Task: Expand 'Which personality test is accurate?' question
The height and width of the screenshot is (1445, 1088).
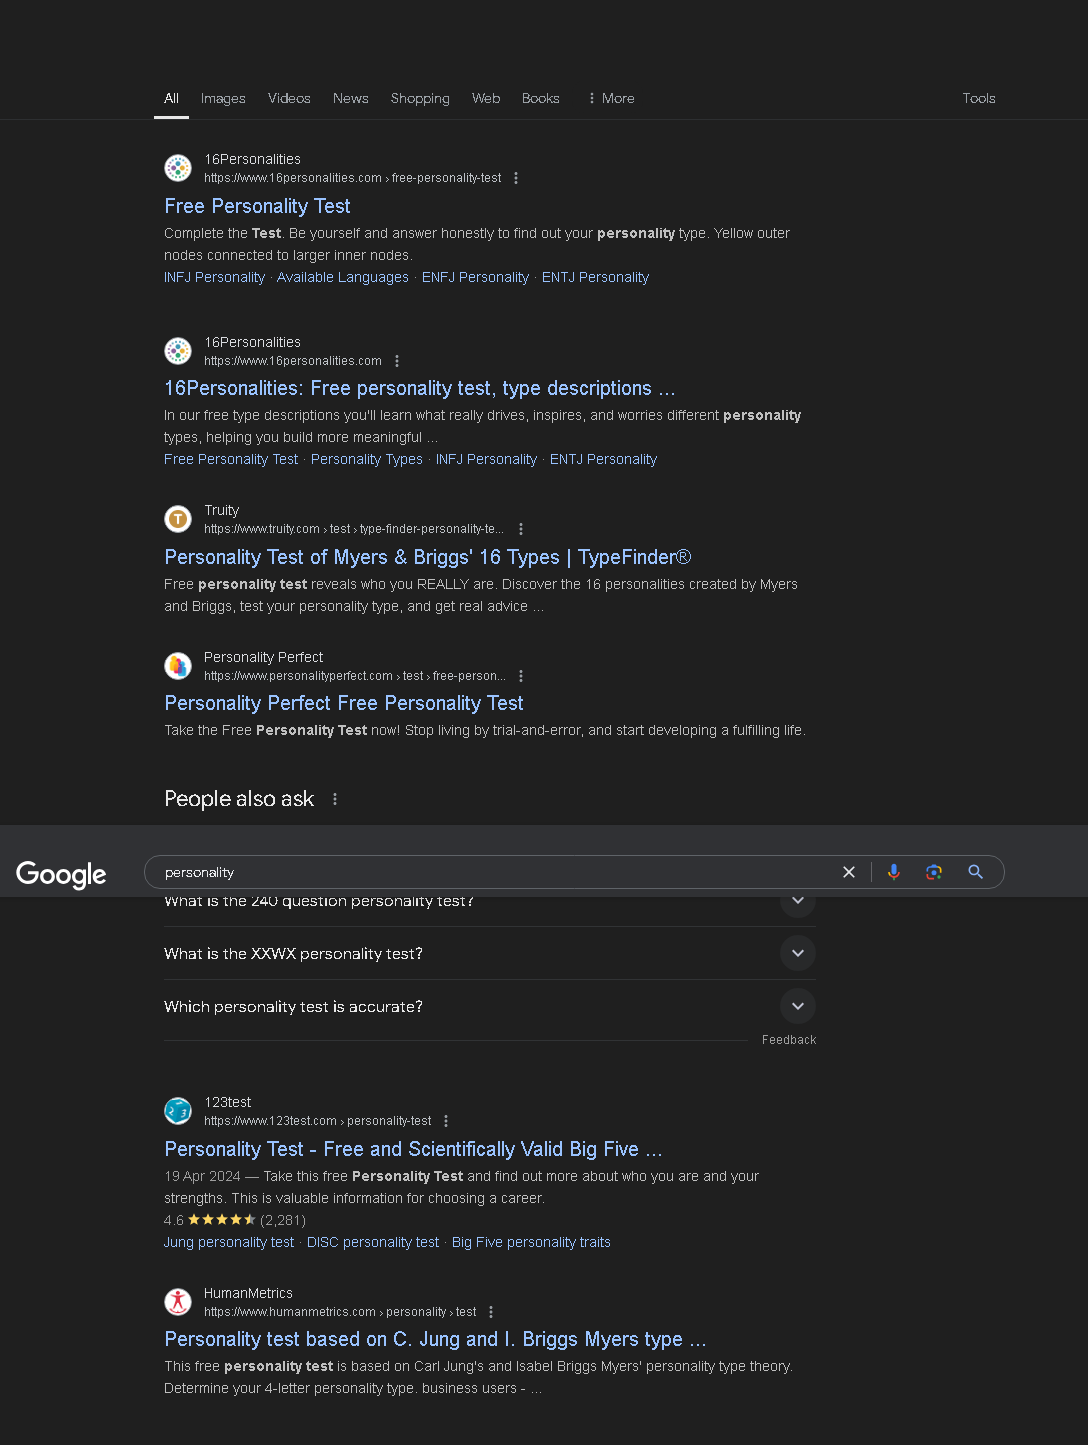Action: pos(490,1006)
